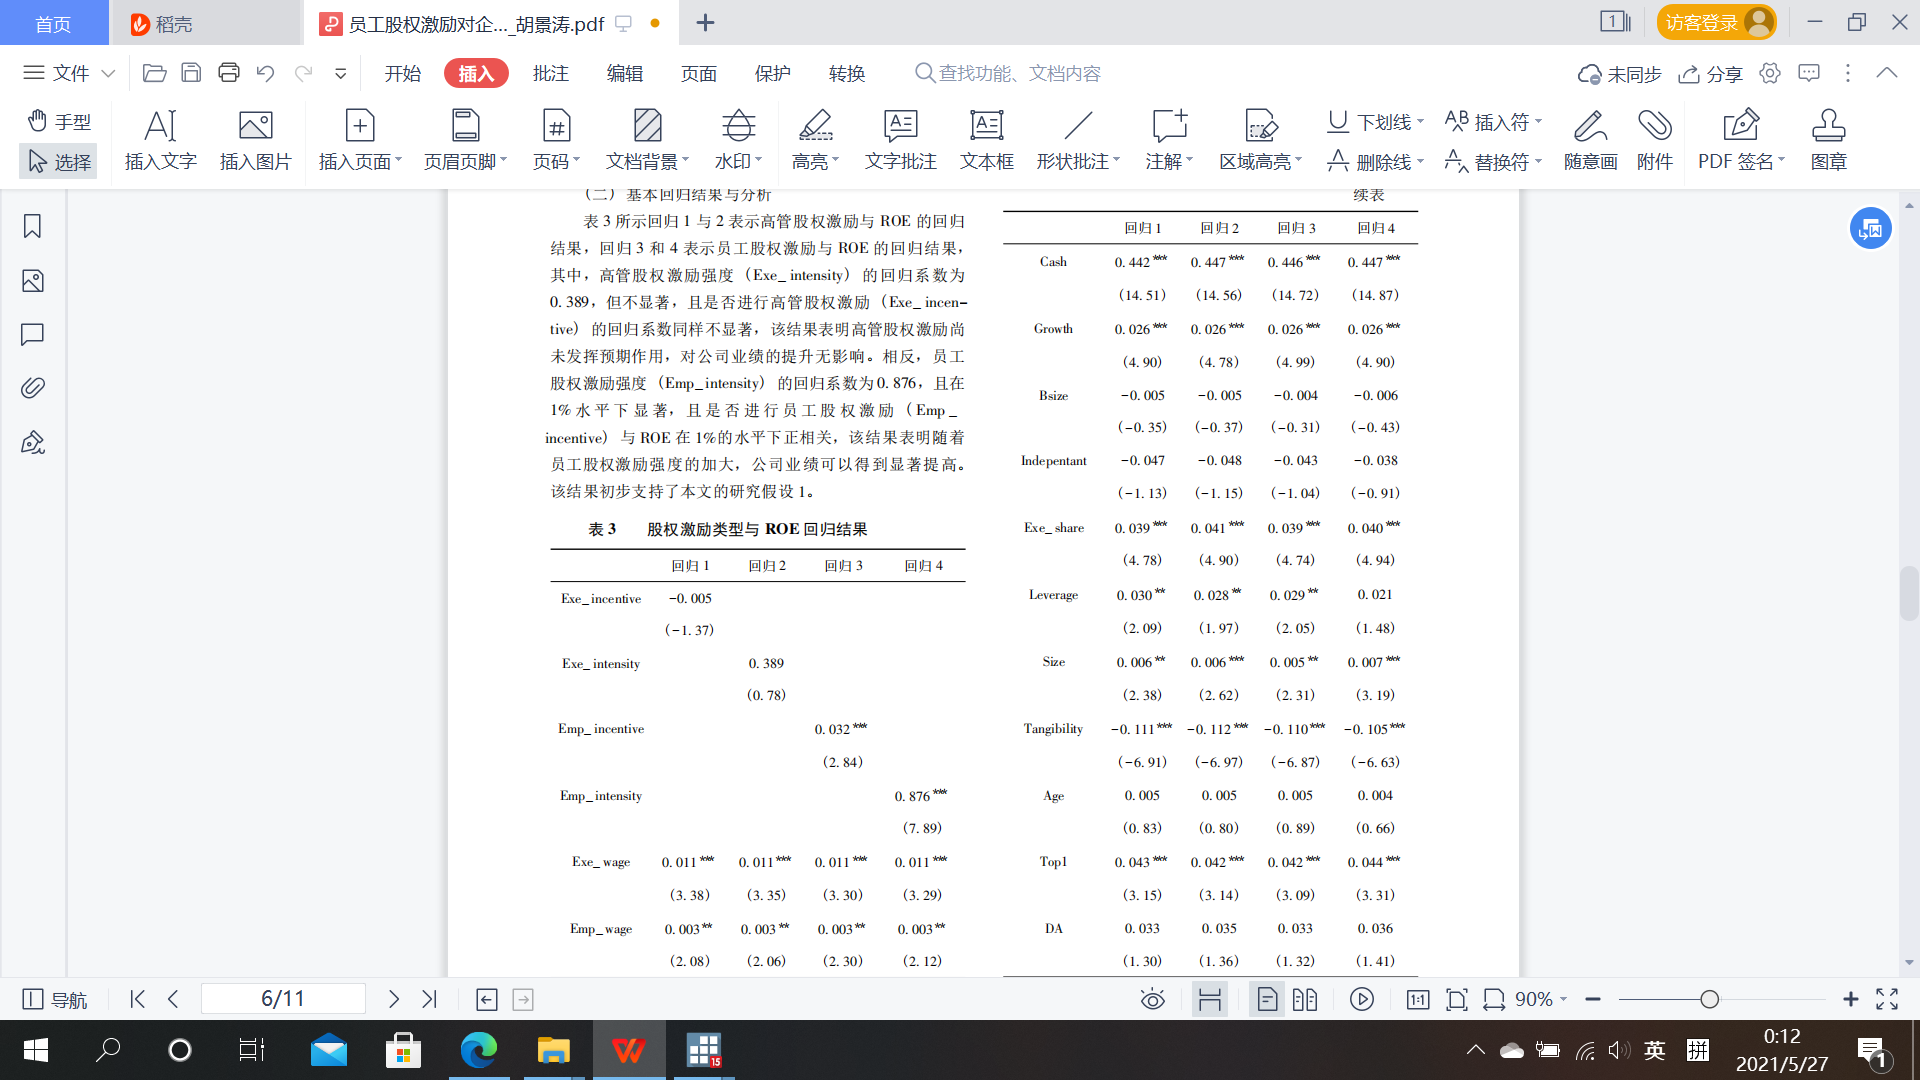The image size is (1920, 1080).
Task: Switch to the Convert ribbon tab
Action: click(x=847, y=73)
